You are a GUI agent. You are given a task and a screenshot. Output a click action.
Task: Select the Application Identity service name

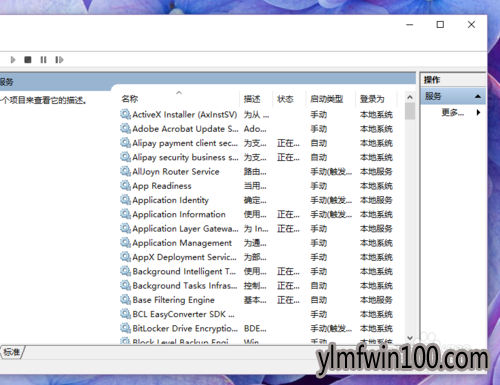click(x=170, y=200)
